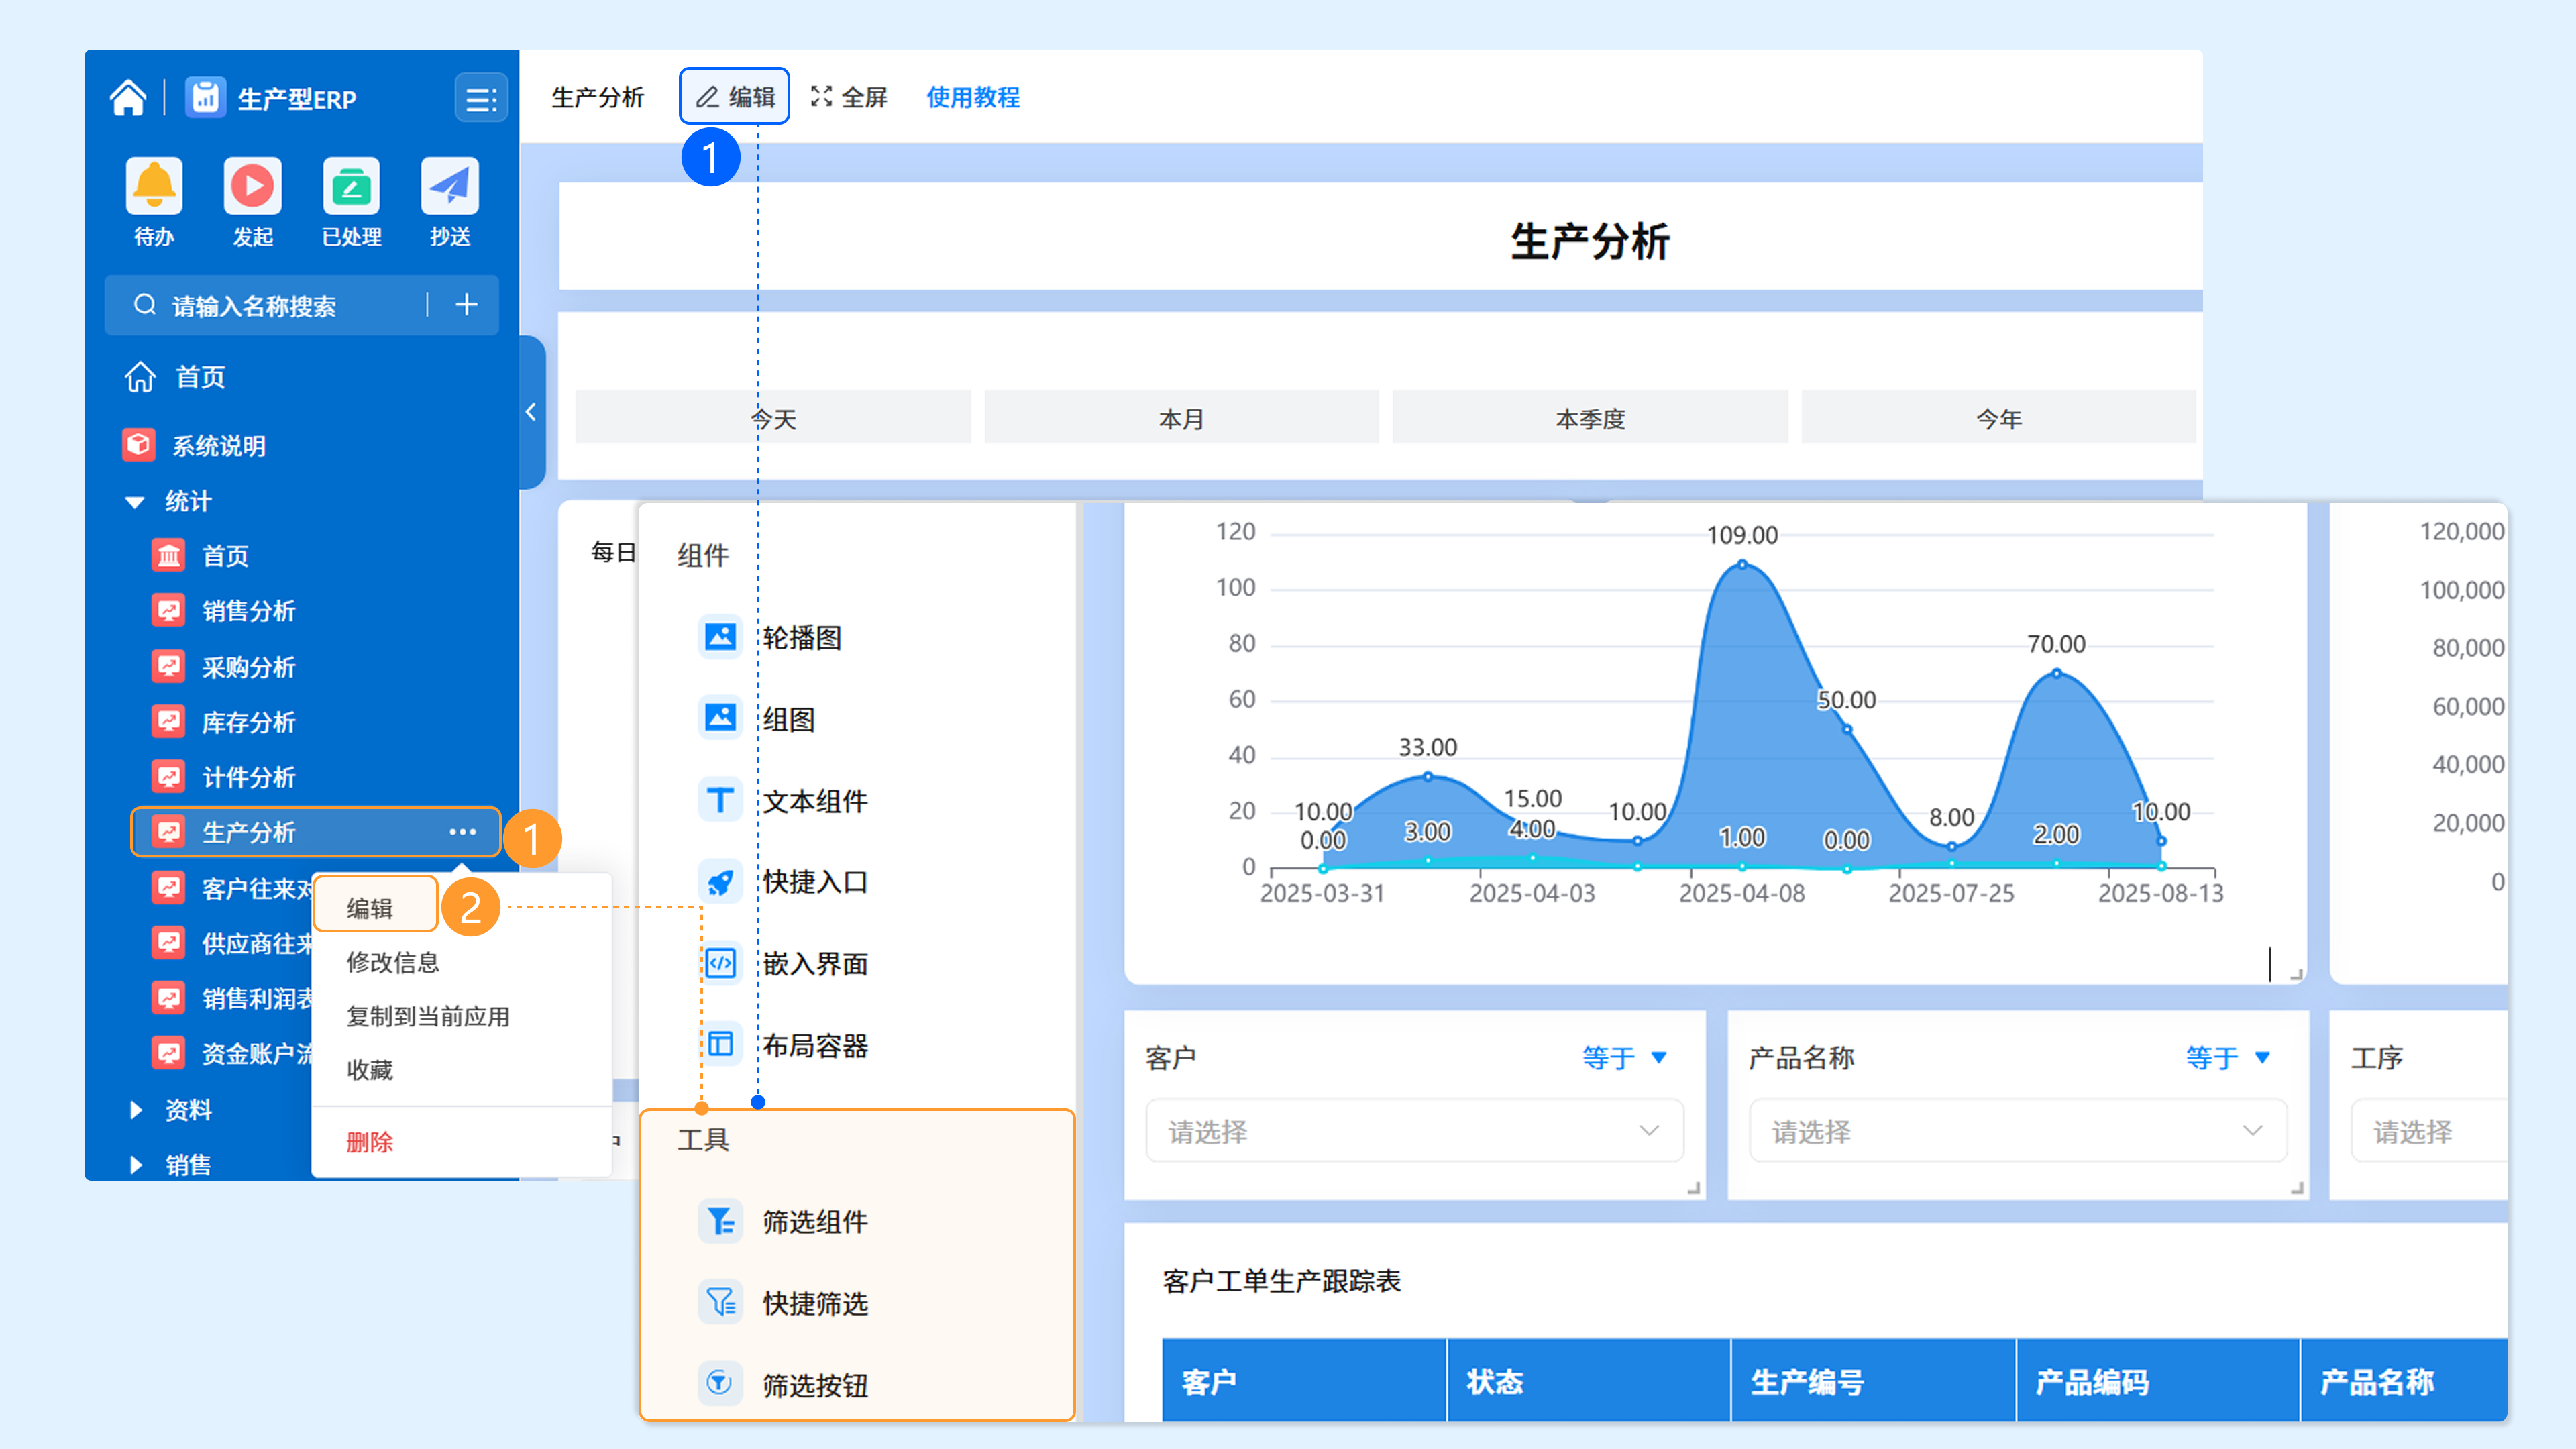
Task: Toggle the sidebar menu list icon
Action: click(481, 98)
